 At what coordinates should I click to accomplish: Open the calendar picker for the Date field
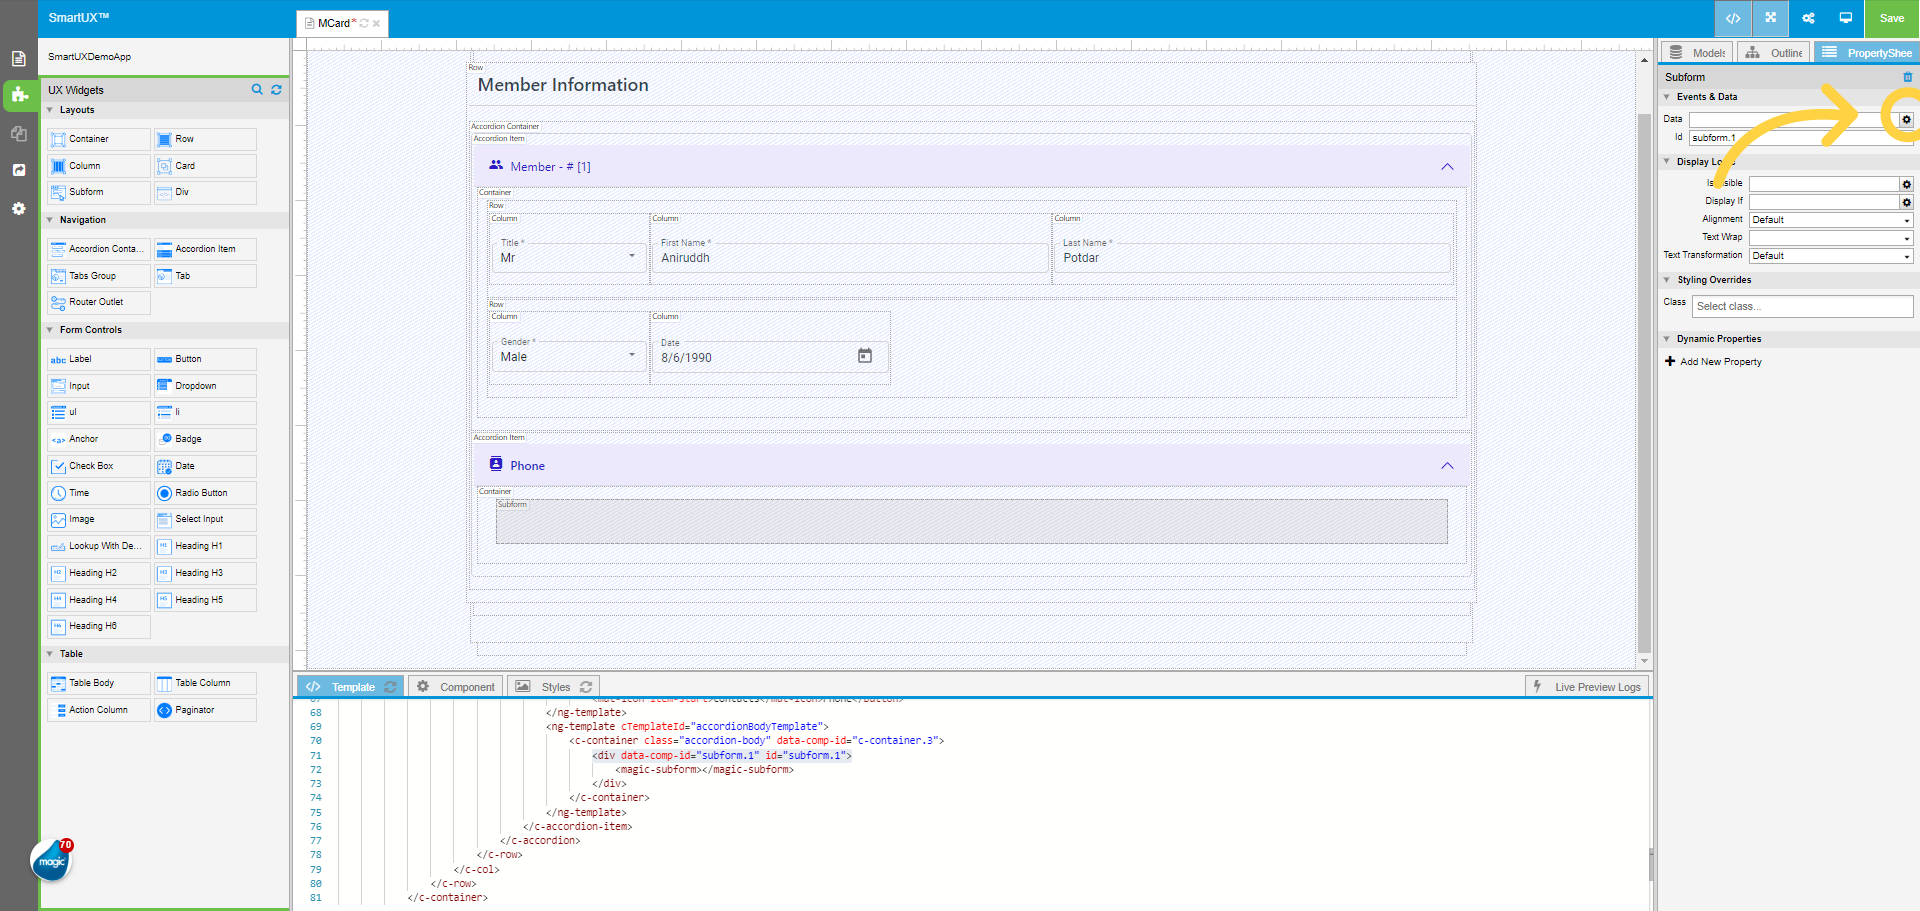click(x=864, y=355)
